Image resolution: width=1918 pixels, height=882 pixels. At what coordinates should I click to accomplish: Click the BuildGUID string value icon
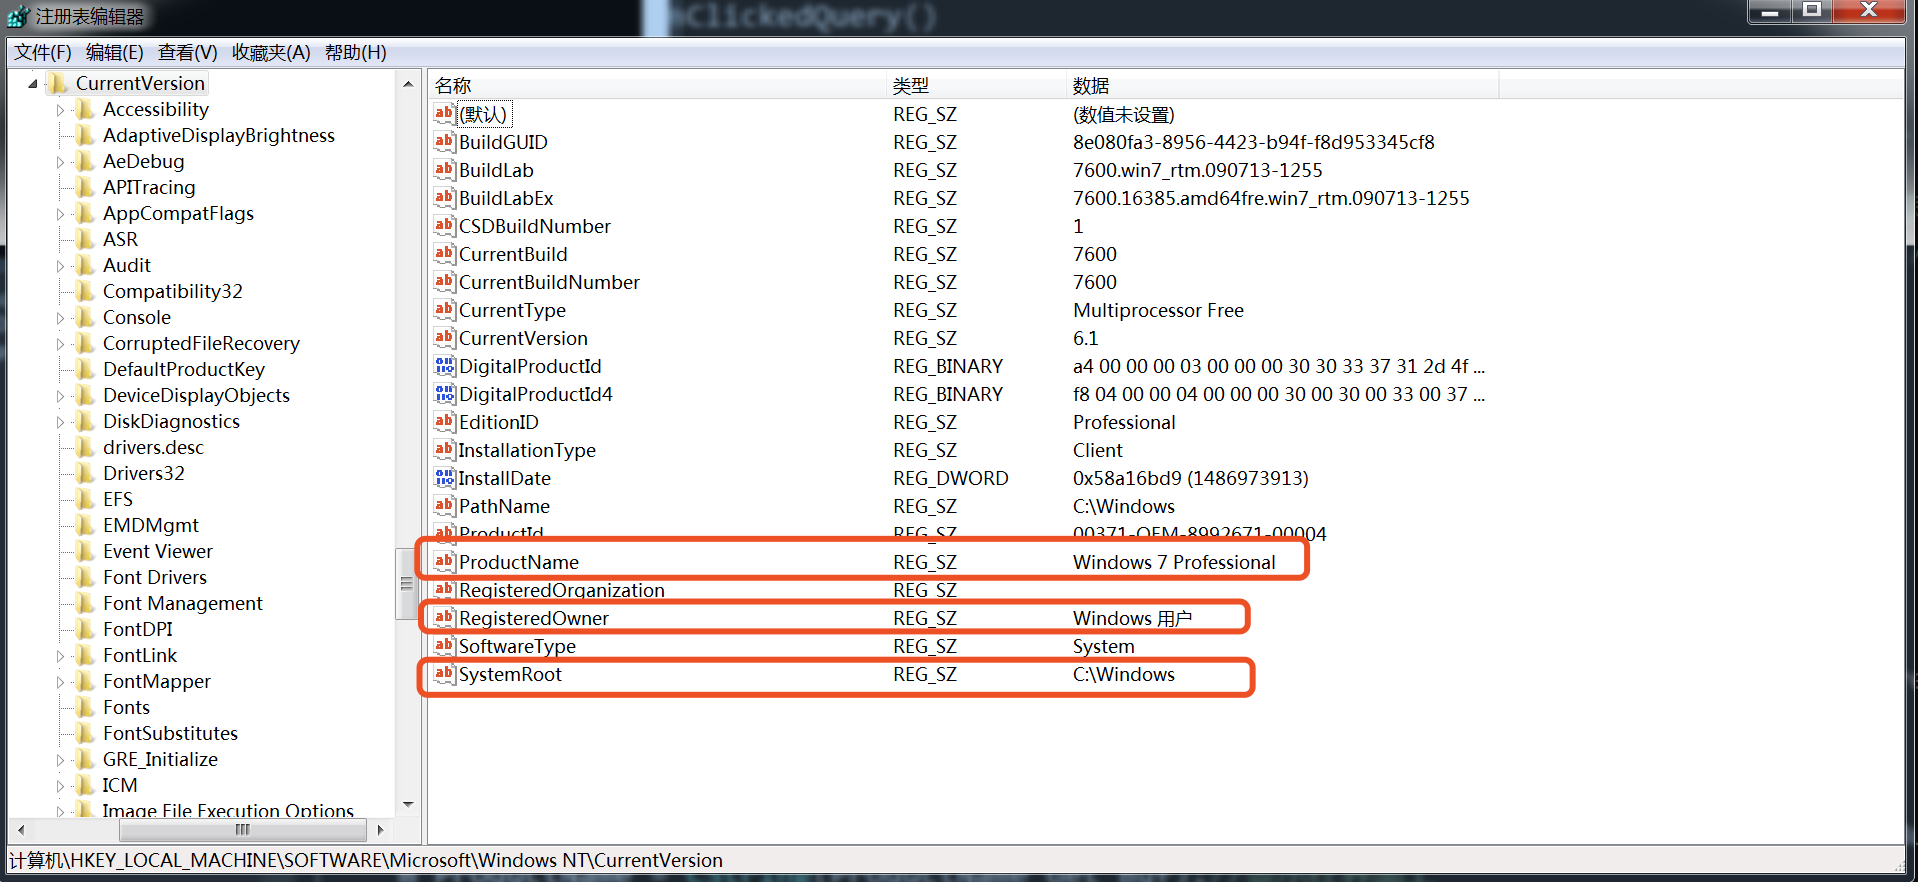click(x=444, y=142)
